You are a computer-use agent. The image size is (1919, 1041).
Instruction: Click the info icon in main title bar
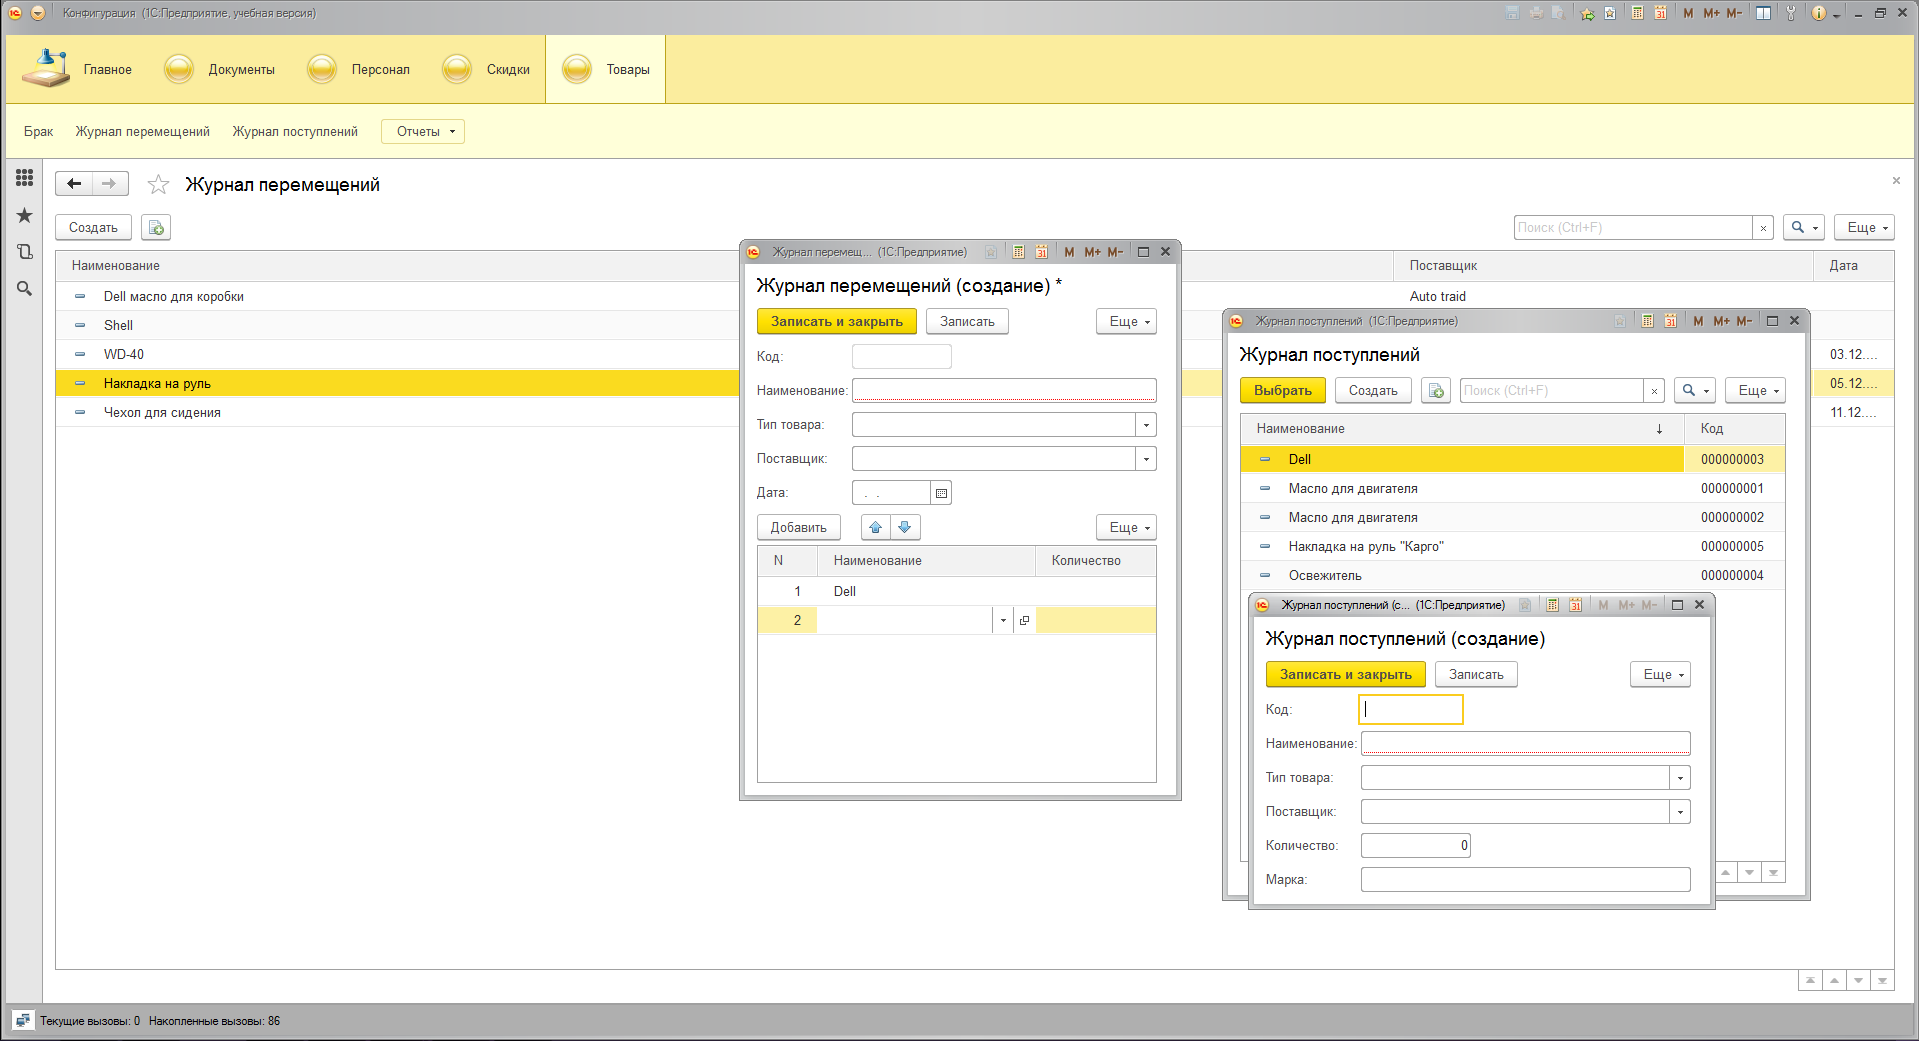1818,13
